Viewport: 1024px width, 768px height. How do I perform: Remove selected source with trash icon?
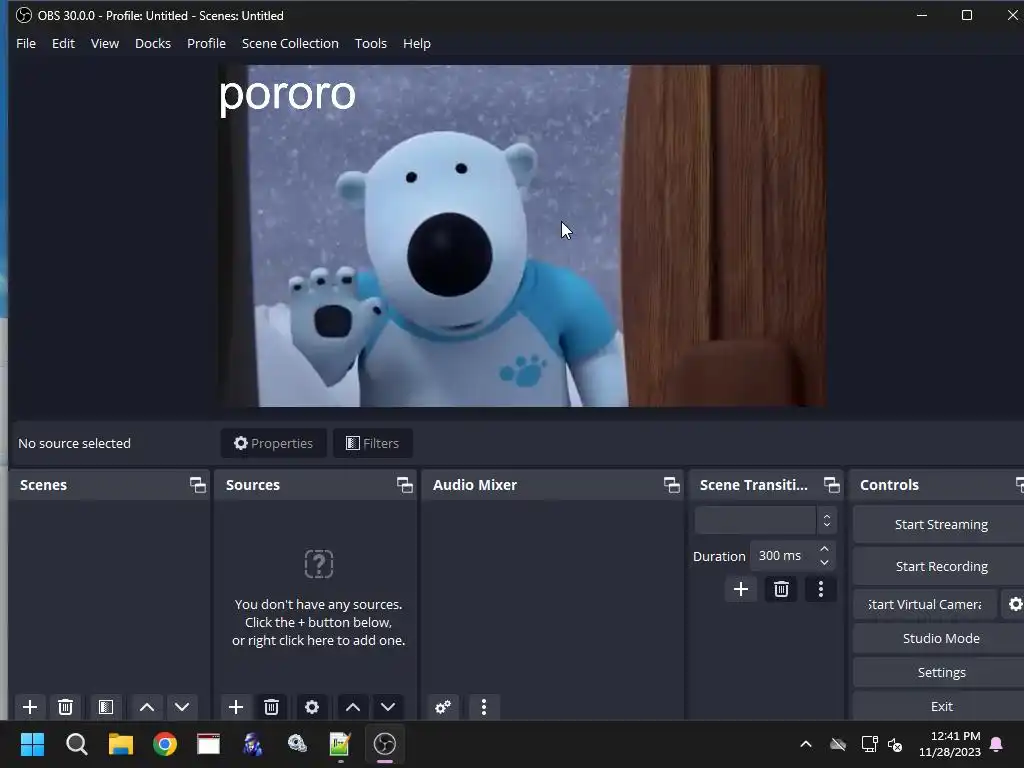pos(272,707)
